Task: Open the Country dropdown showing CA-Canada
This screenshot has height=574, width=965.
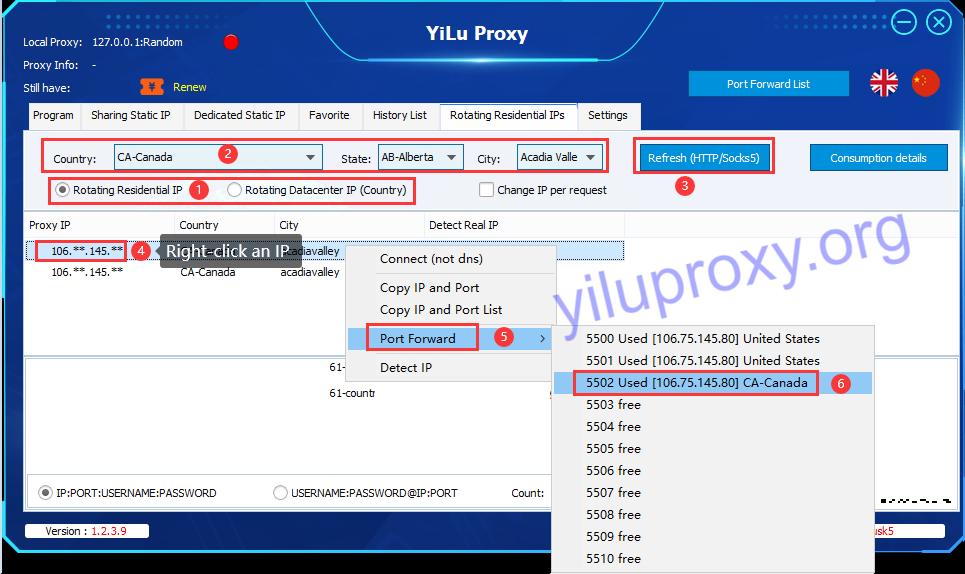Action: pyautogui.click(x=218, y=157)
